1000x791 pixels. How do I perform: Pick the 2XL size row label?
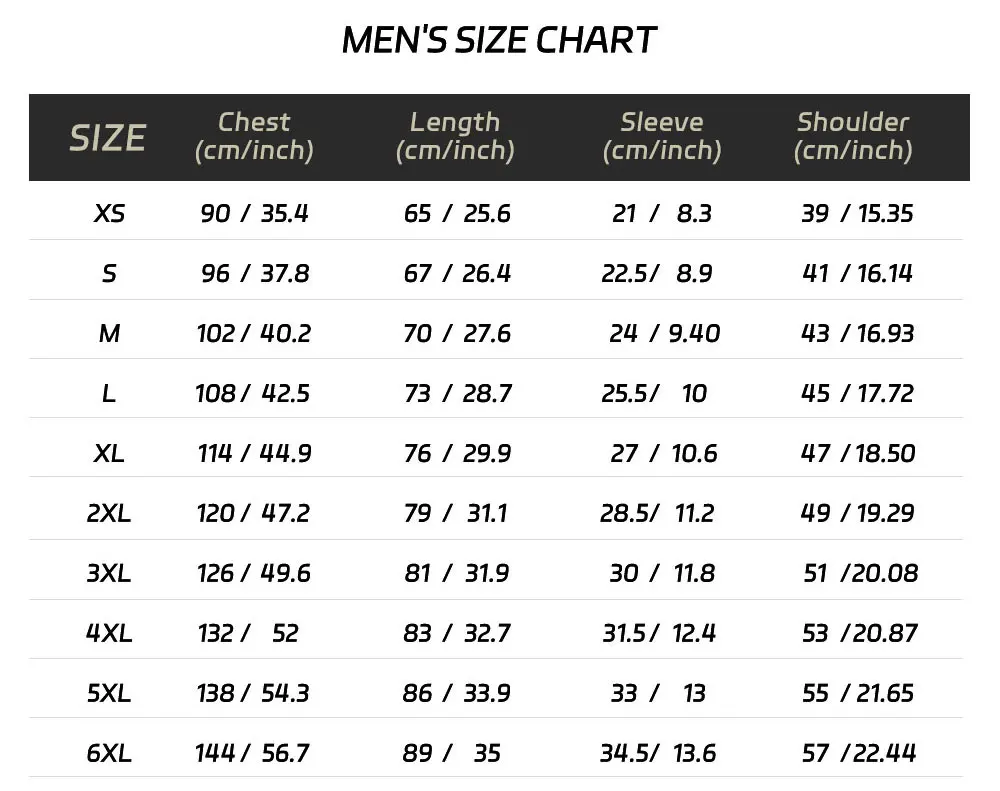click(109, 513)
